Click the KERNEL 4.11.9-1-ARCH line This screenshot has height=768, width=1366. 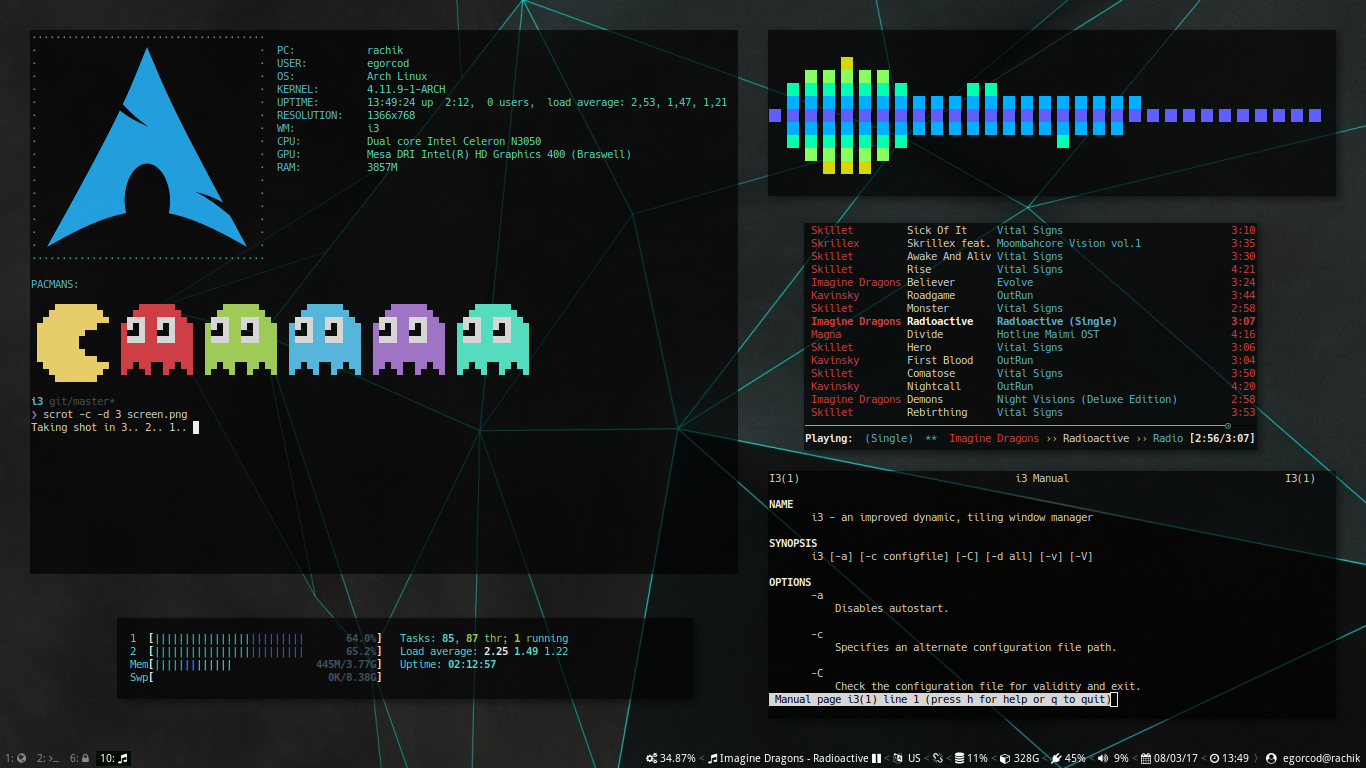361,89
